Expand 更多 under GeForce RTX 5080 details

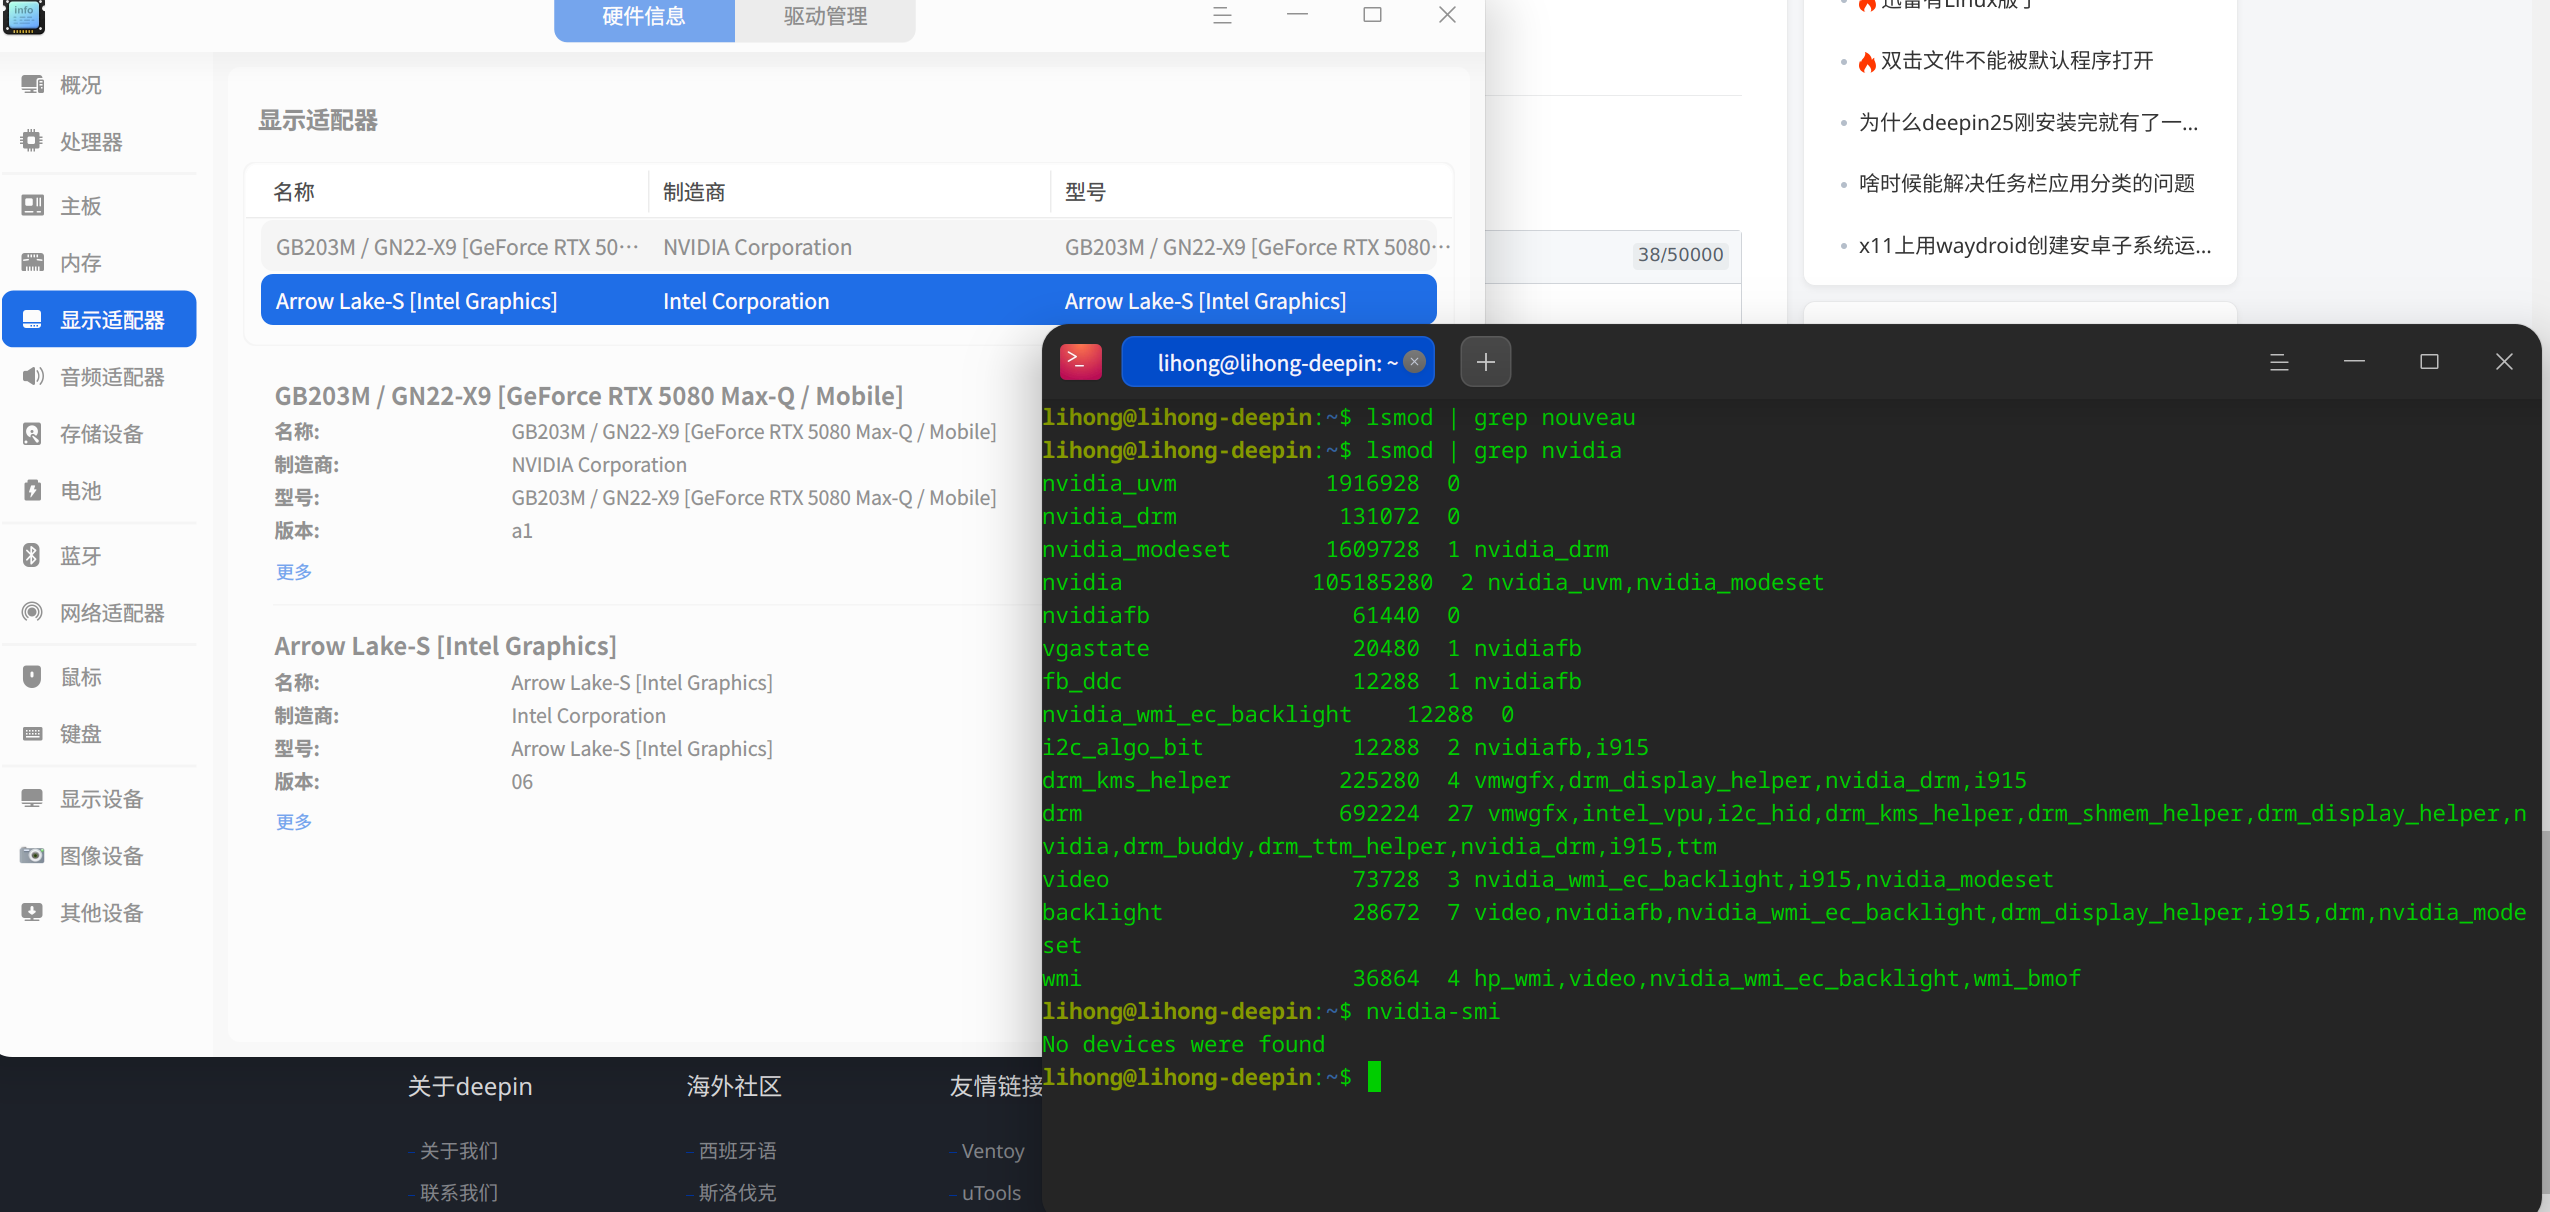[294, 571]
